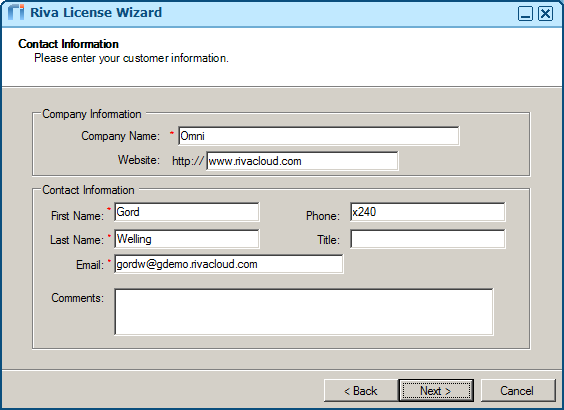This screenshot has width=564, height=410.
Task: Select the empty Title input field
Action: point(428,239)
